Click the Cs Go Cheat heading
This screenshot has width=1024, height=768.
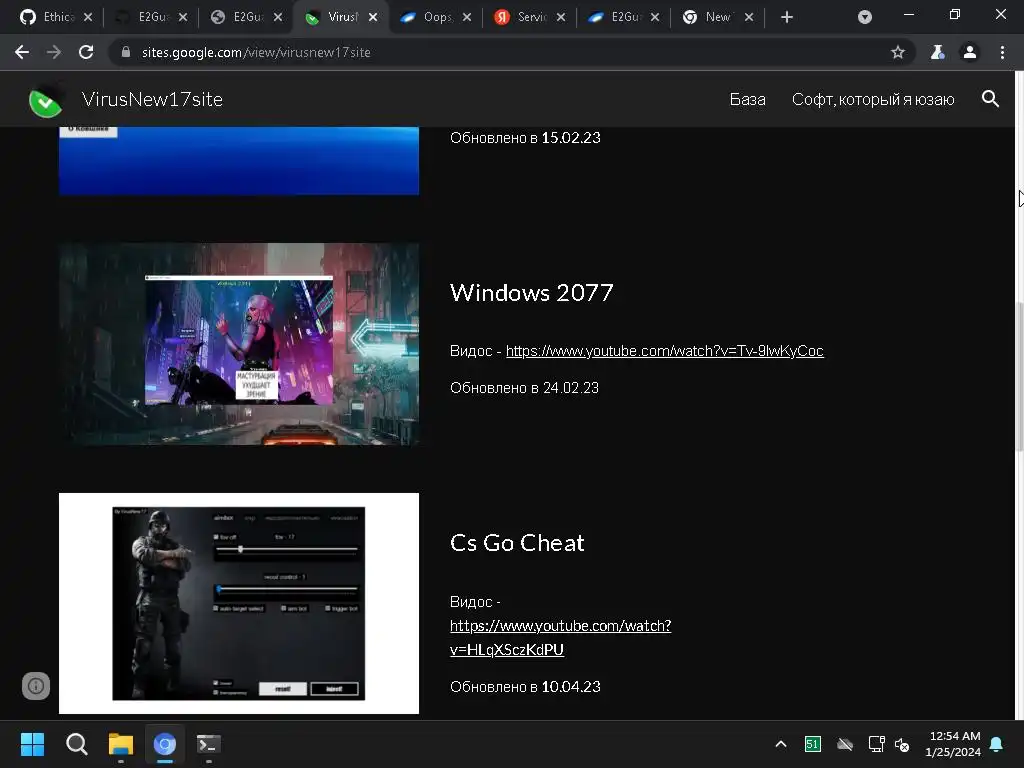pos(517,543)
